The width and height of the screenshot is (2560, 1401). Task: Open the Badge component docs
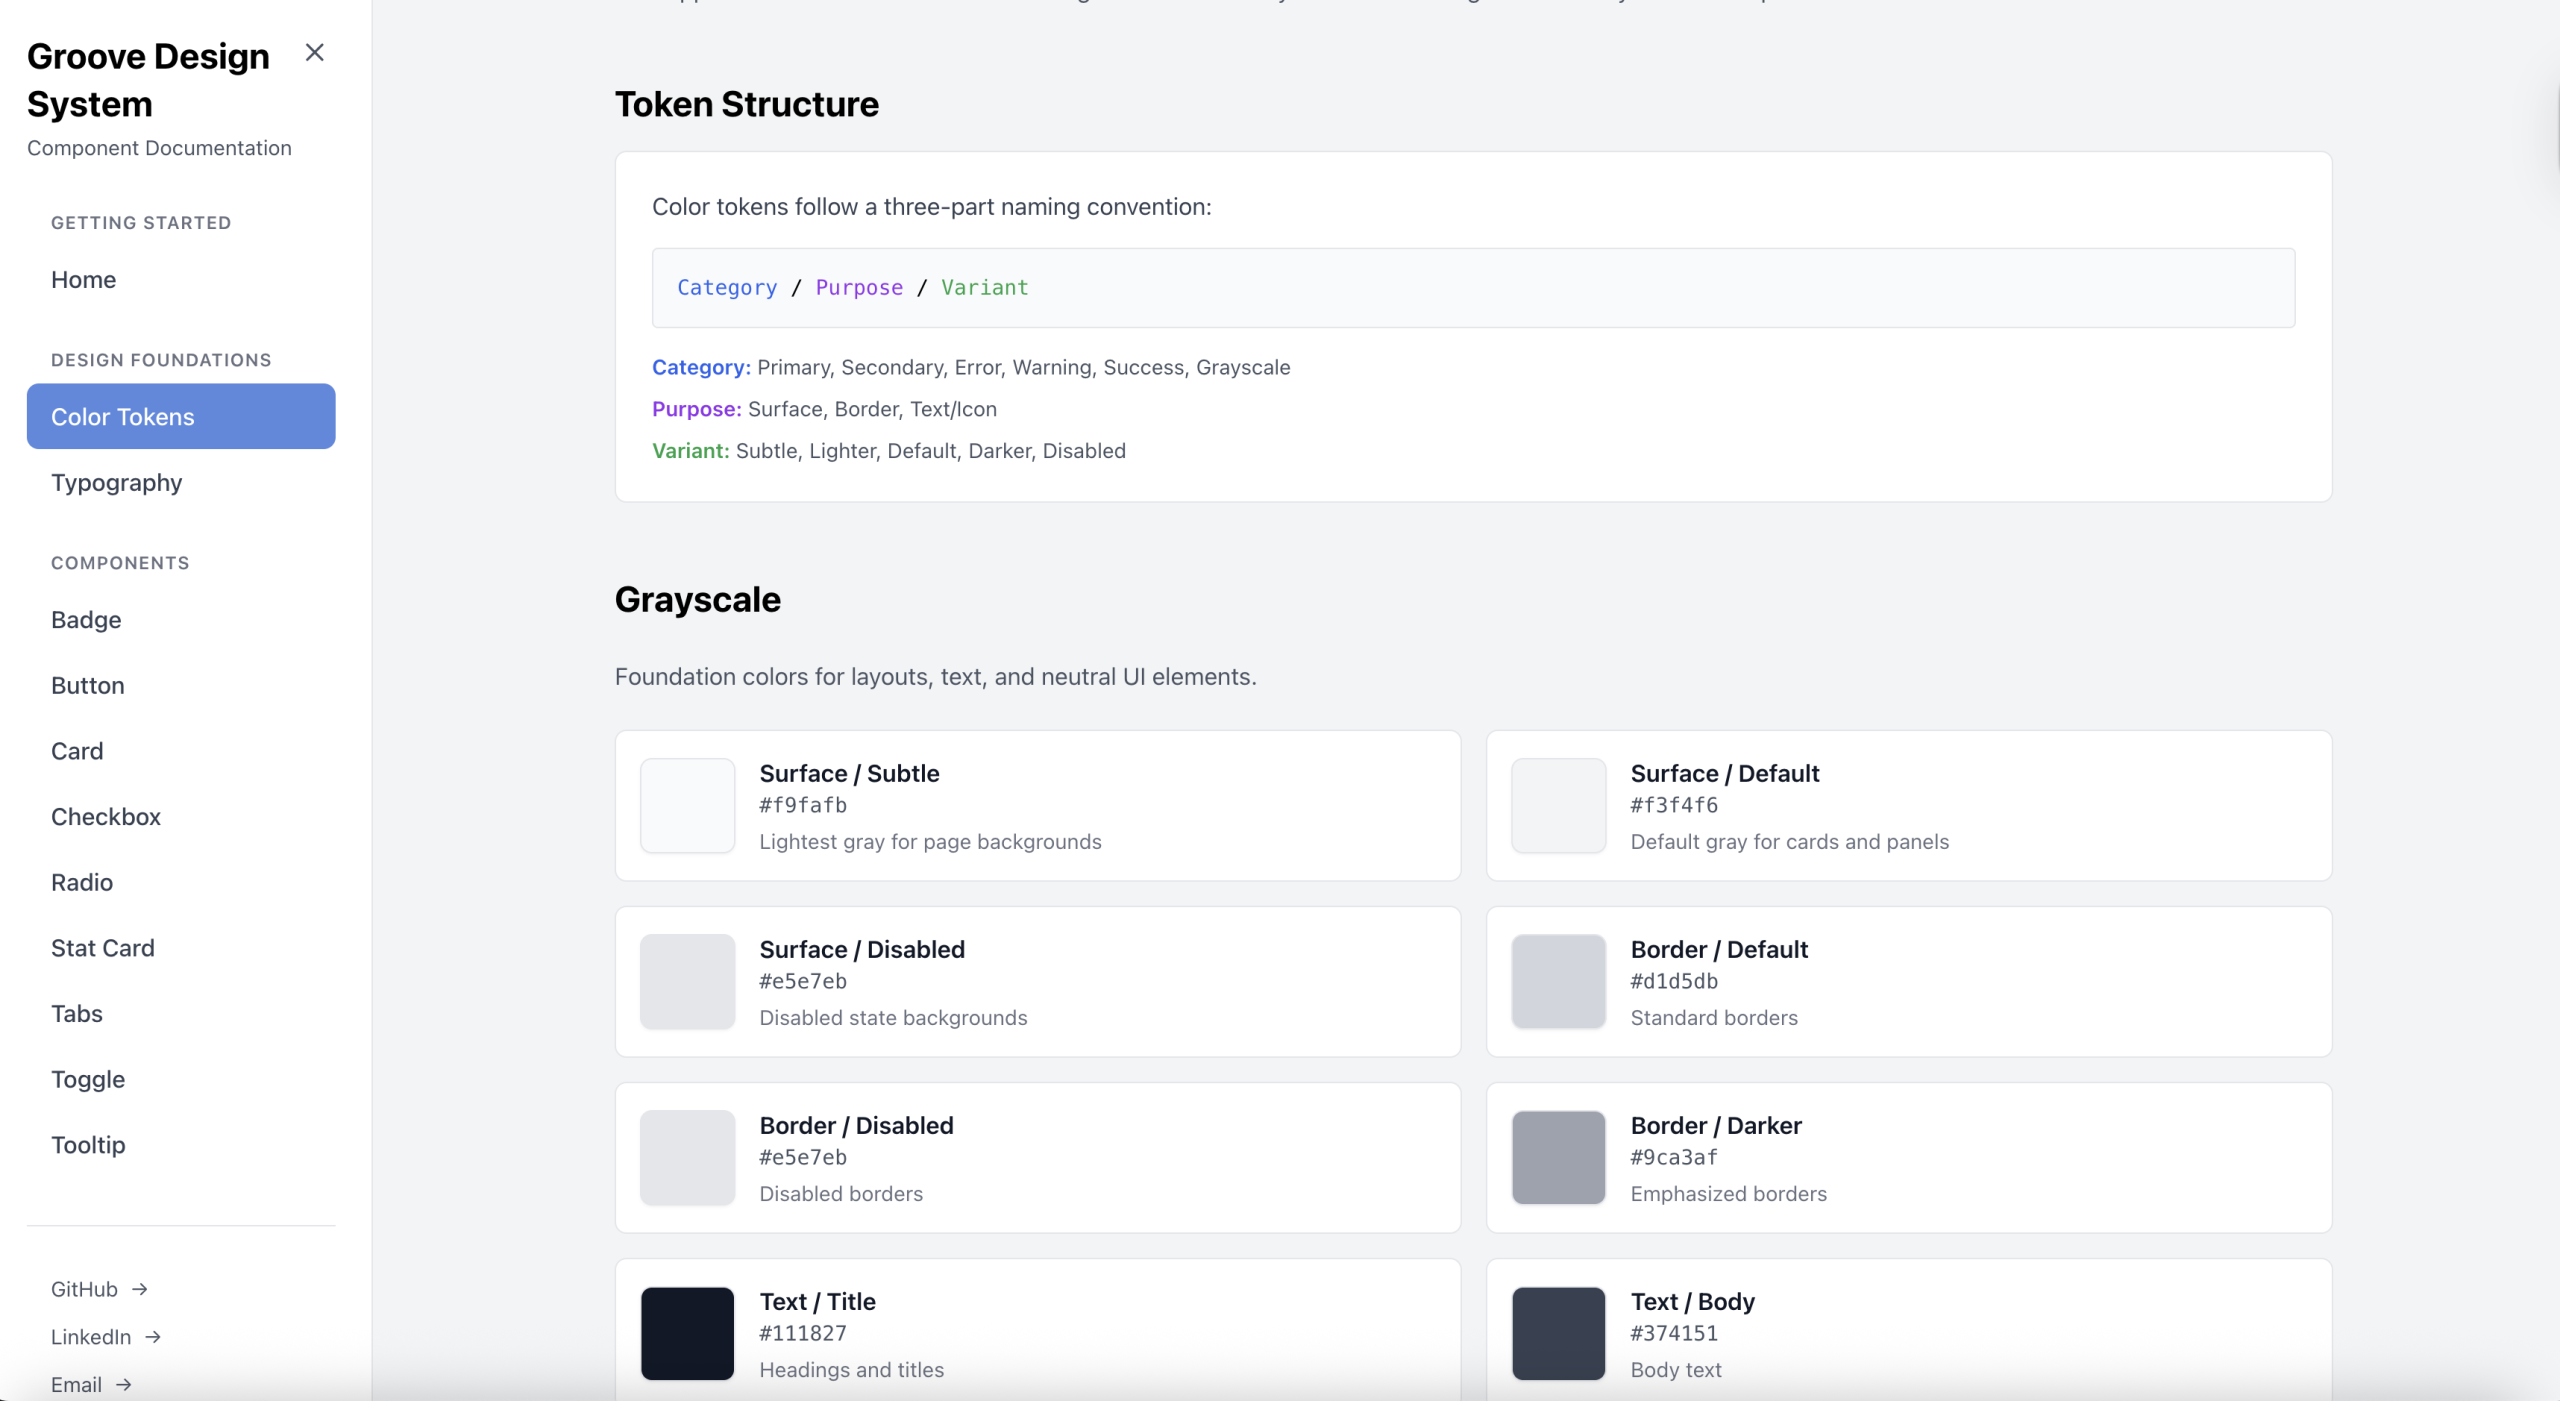click(x=86, y=620)
